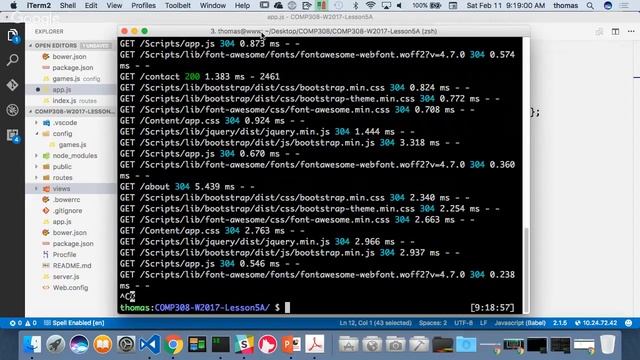Image resolution: width=640 pixels, height=360 pixels.
Task: Open the iTerm2 application menu
Action: coord(39,6)
